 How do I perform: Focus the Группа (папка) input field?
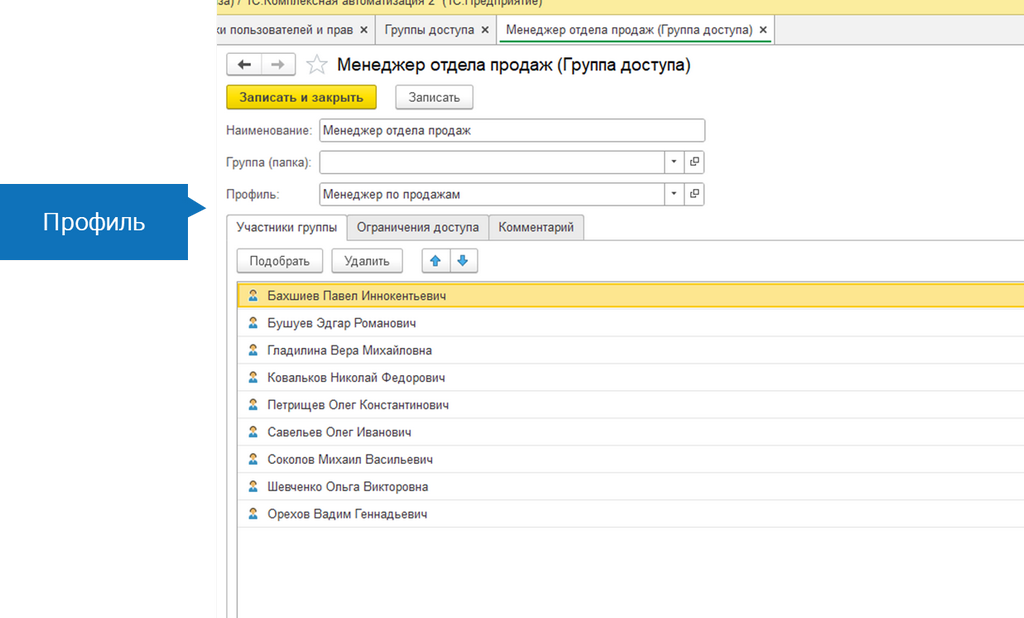click(x=492, y=162)
